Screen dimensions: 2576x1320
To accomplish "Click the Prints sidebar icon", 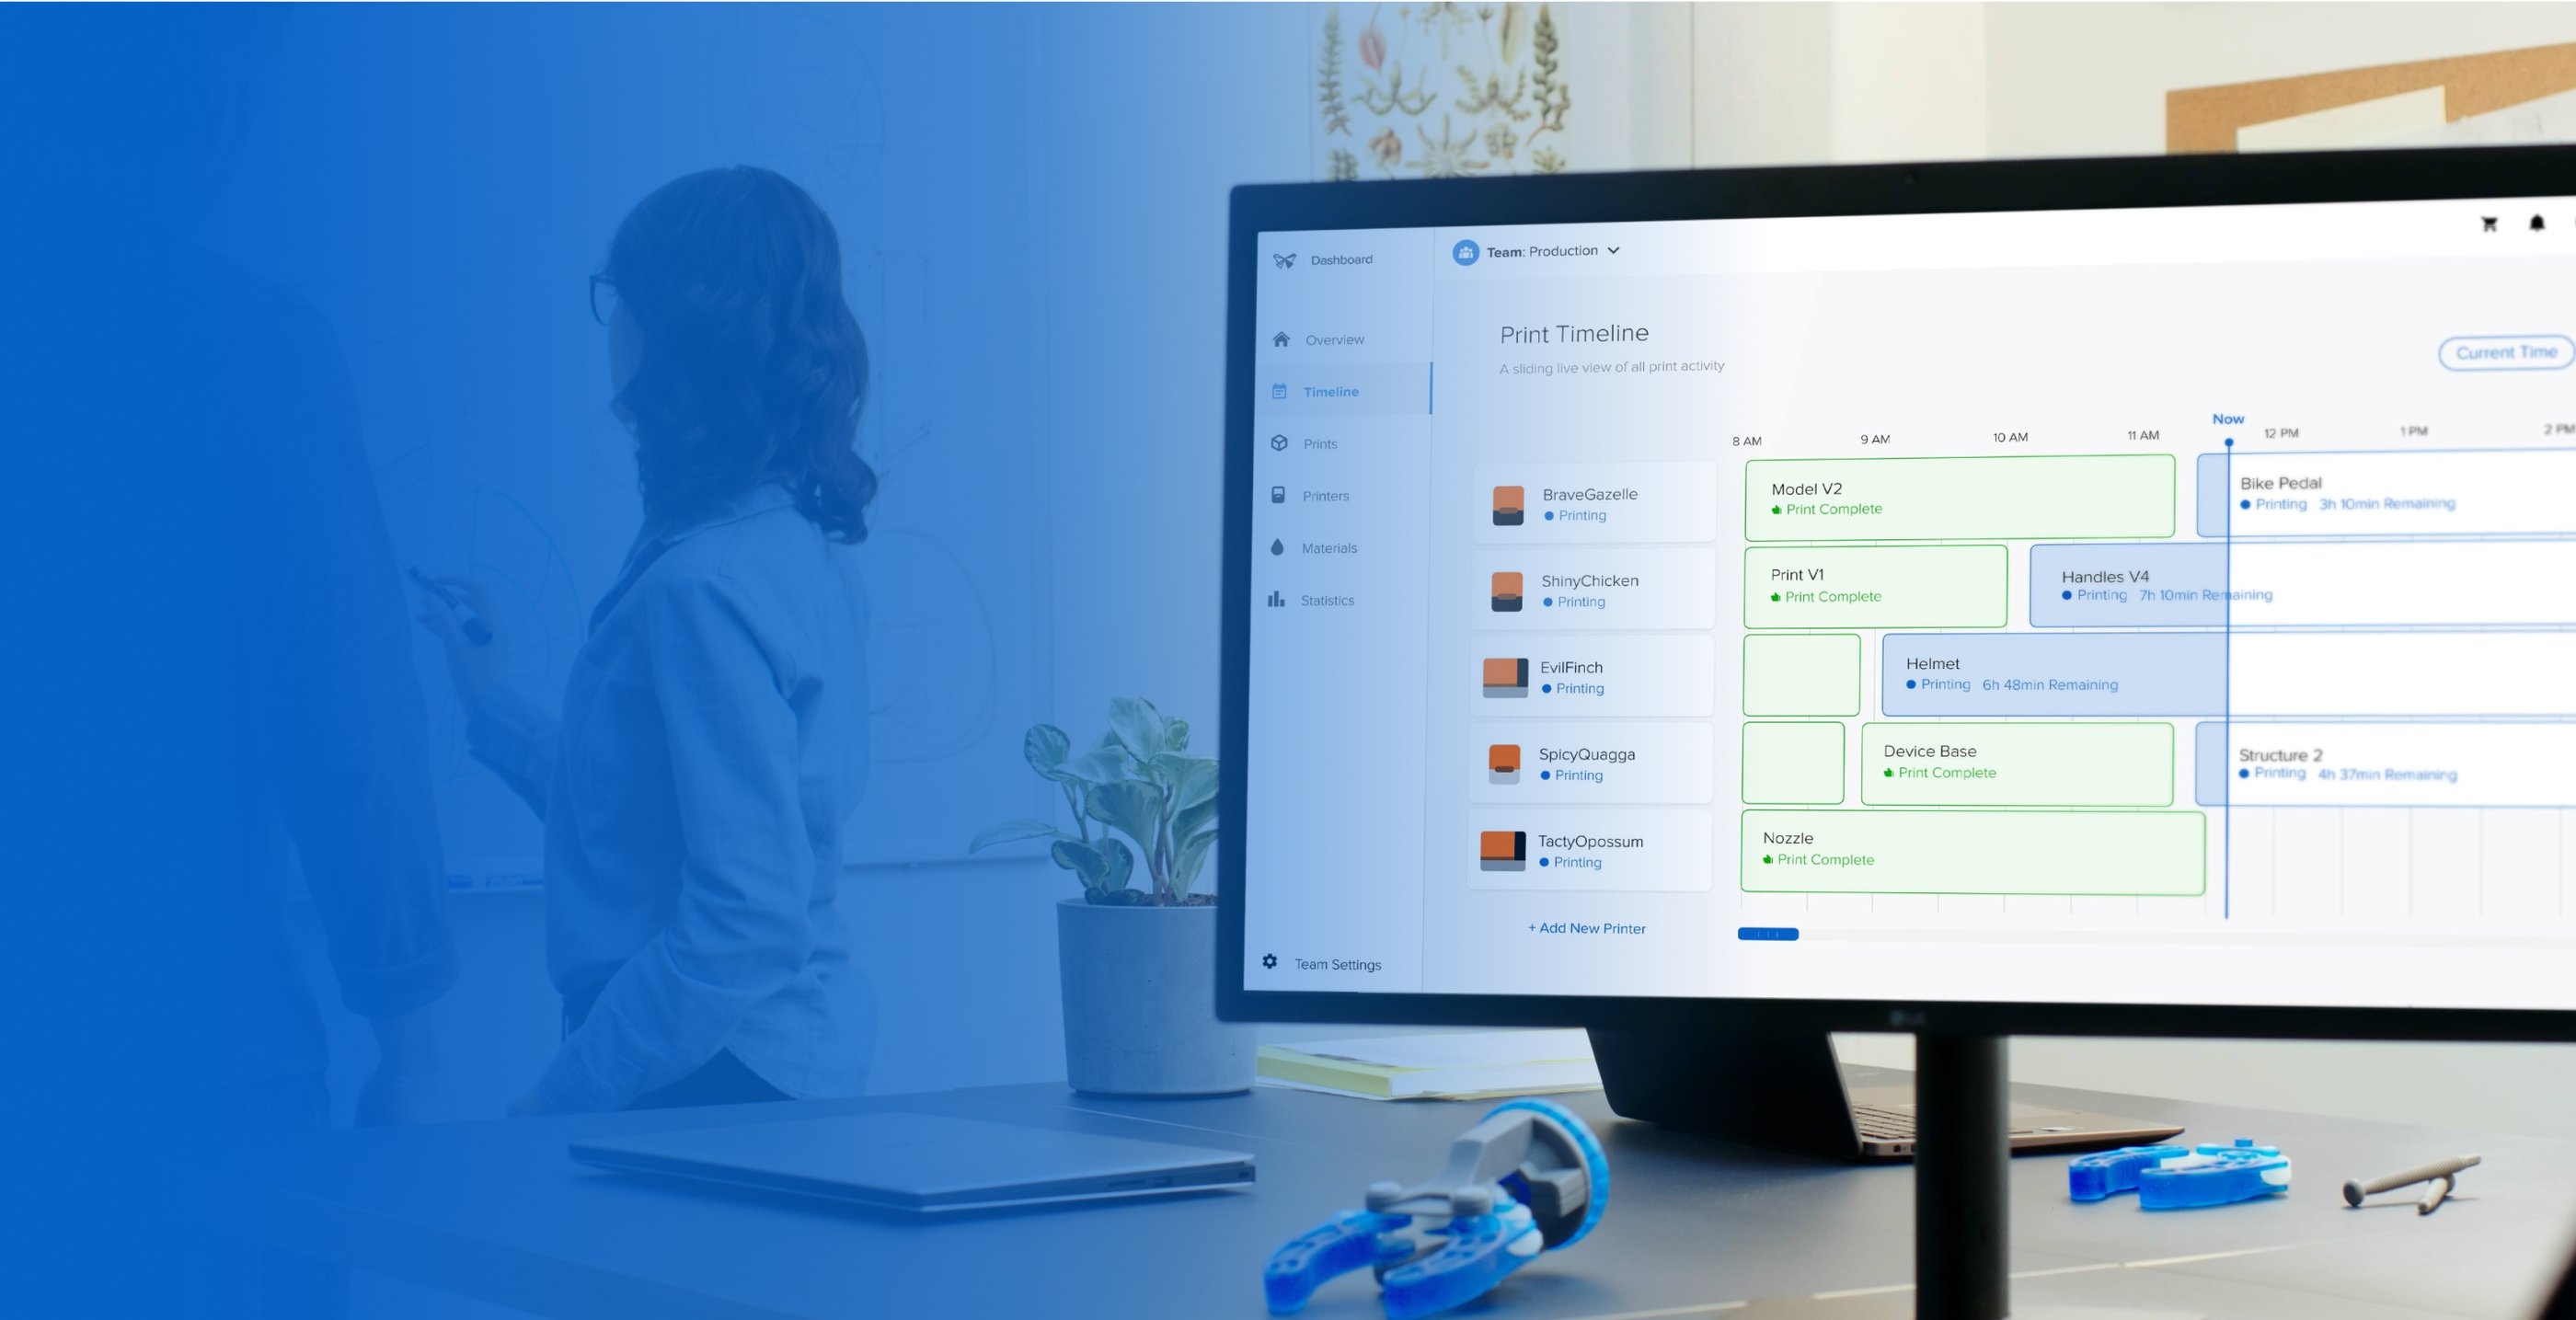I will pyautogui.click(x=1283, y=442).
